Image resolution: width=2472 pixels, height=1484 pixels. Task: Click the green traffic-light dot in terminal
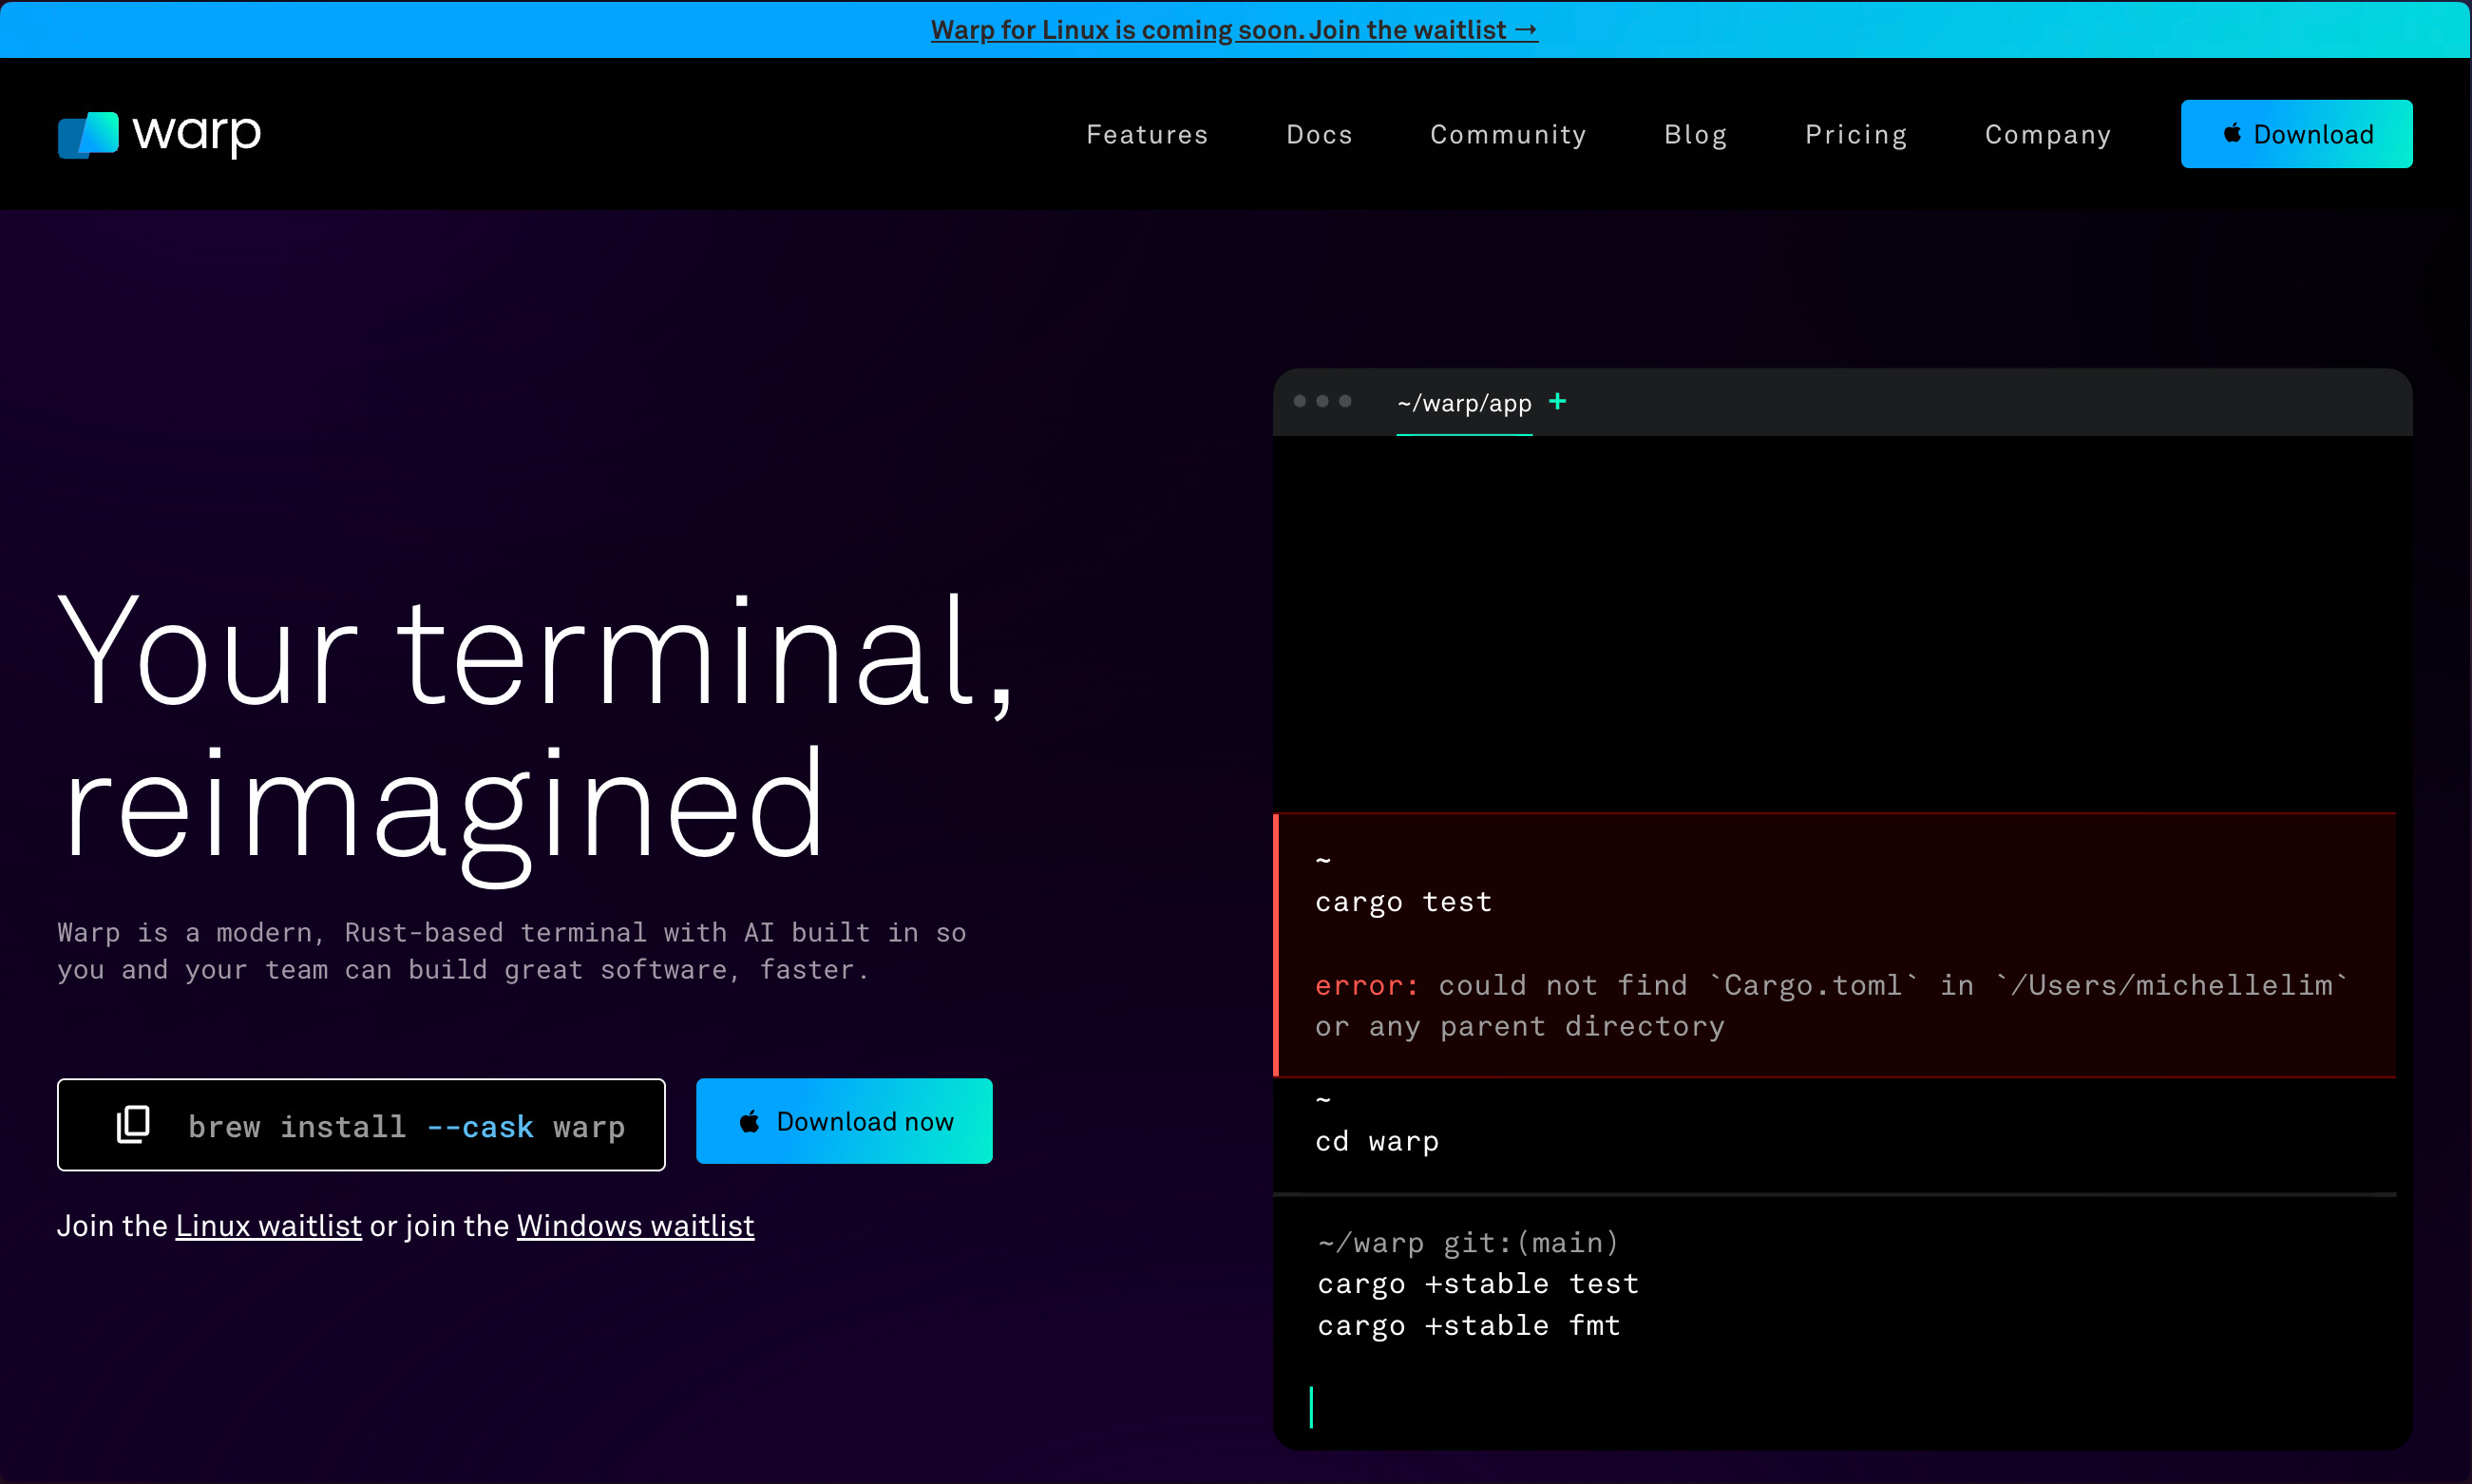[x=1346, y=402]
